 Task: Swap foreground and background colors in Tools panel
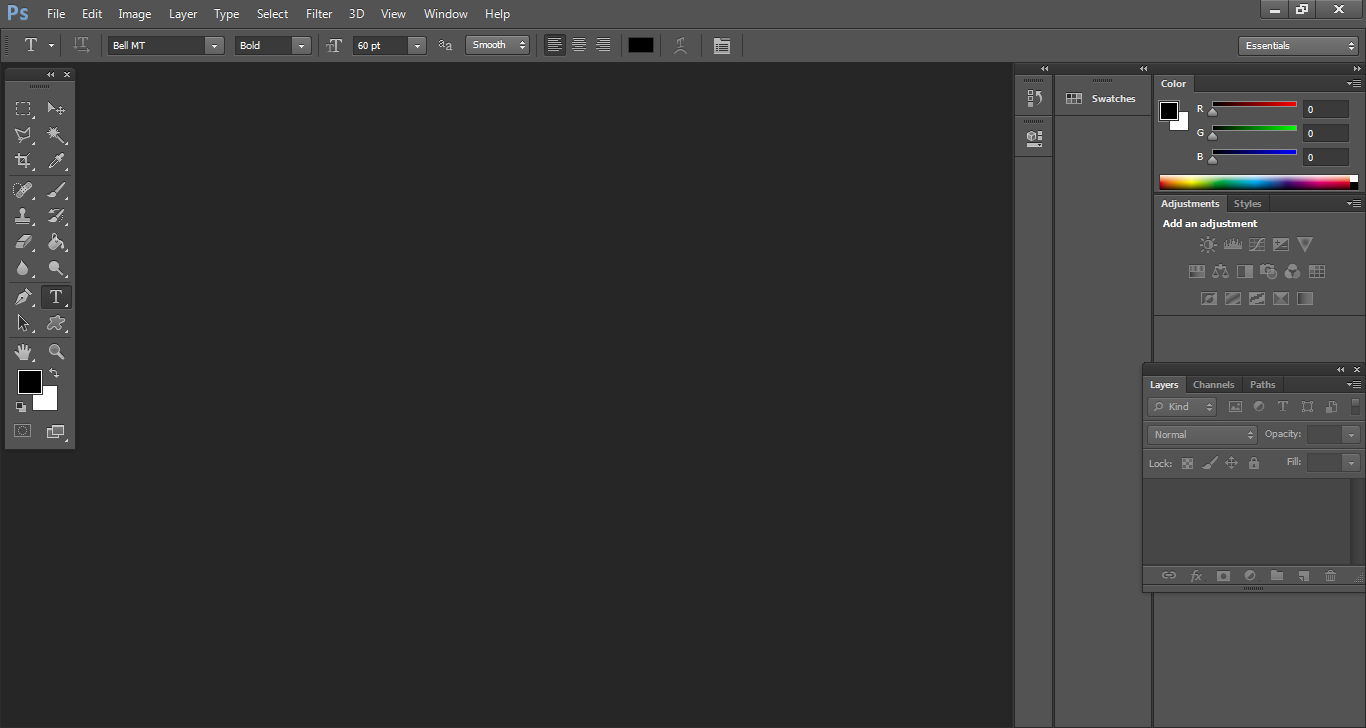(54, 373)
